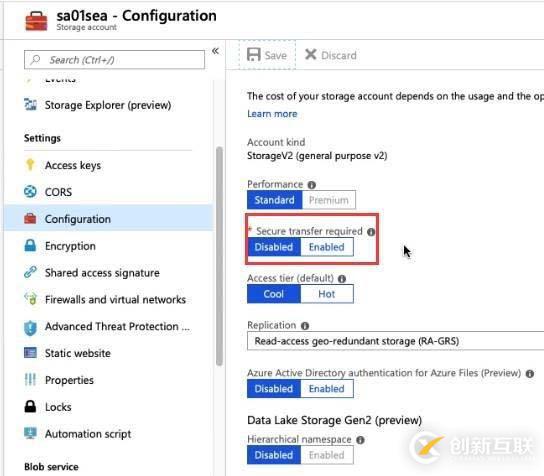Image resolution: width=544 pixels, height=476 pixels.
Task: Click the Storage Explorer icon
Action: 31,104
